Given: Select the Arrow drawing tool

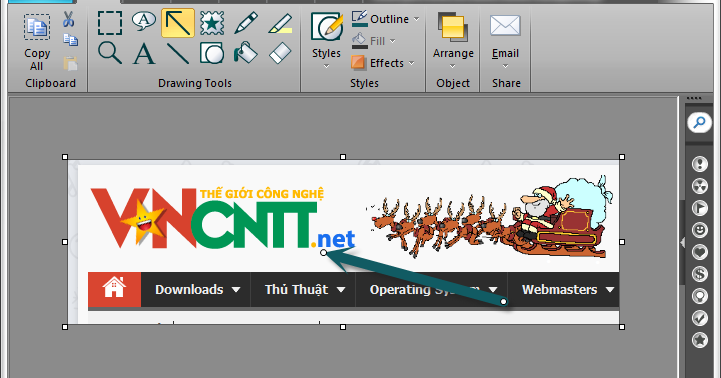Looking at the screenshot, I should coord(178,23).
